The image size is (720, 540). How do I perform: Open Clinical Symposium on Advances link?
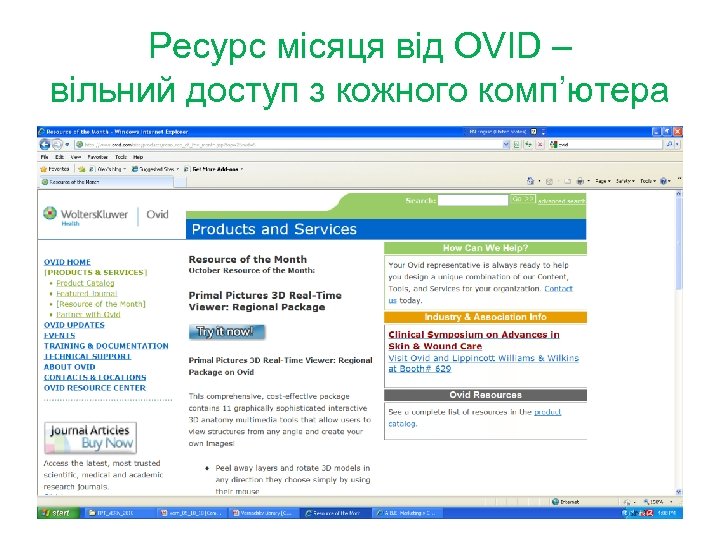click(473, 340)
